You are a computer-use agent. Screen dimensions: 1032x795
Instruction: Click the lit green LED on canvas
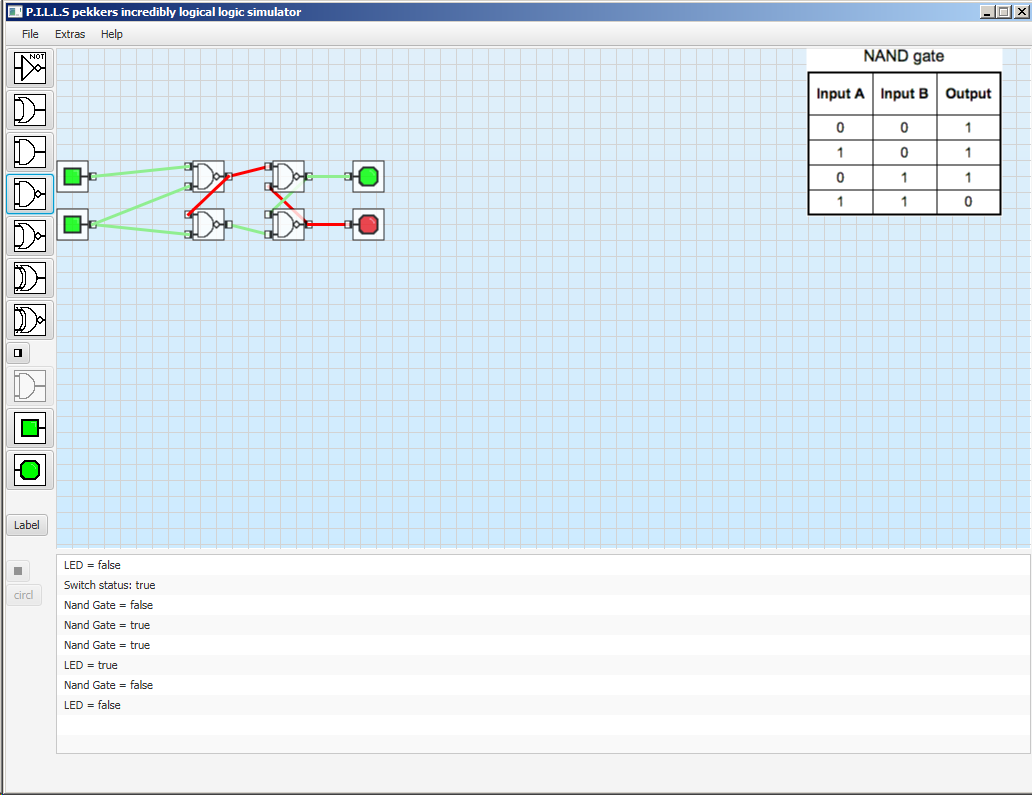369,176
